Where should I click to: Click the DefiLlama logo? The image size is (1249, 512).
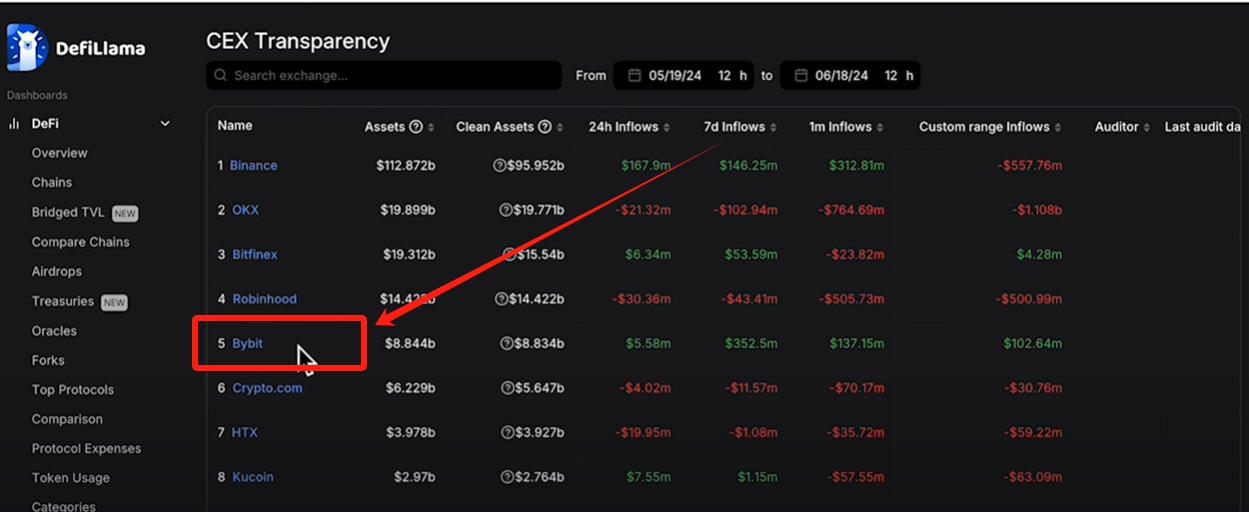76,48
